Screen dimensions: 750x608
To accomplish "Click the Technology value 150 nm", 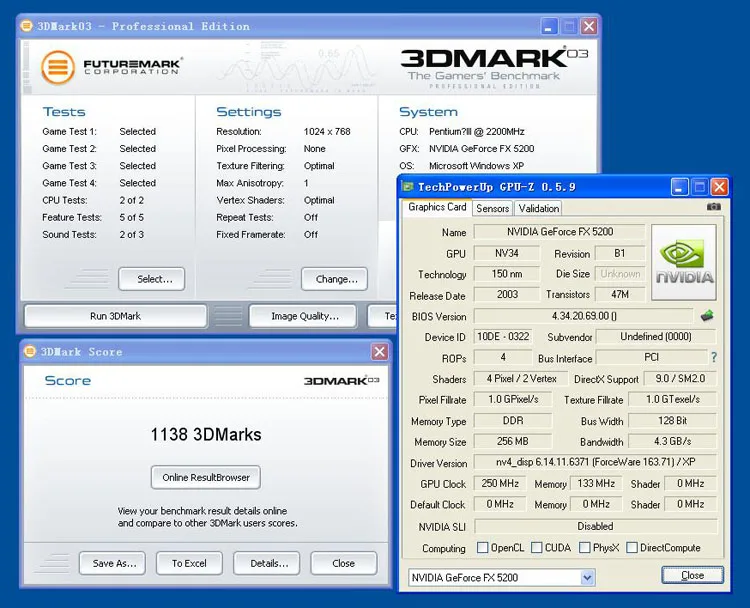I will (507, 274).
